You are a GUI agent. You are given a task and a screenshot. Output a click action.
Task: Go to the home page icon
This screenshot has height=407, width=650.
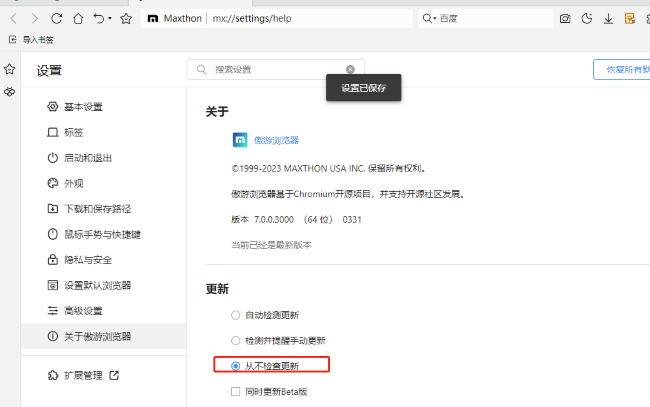[77, 18]
